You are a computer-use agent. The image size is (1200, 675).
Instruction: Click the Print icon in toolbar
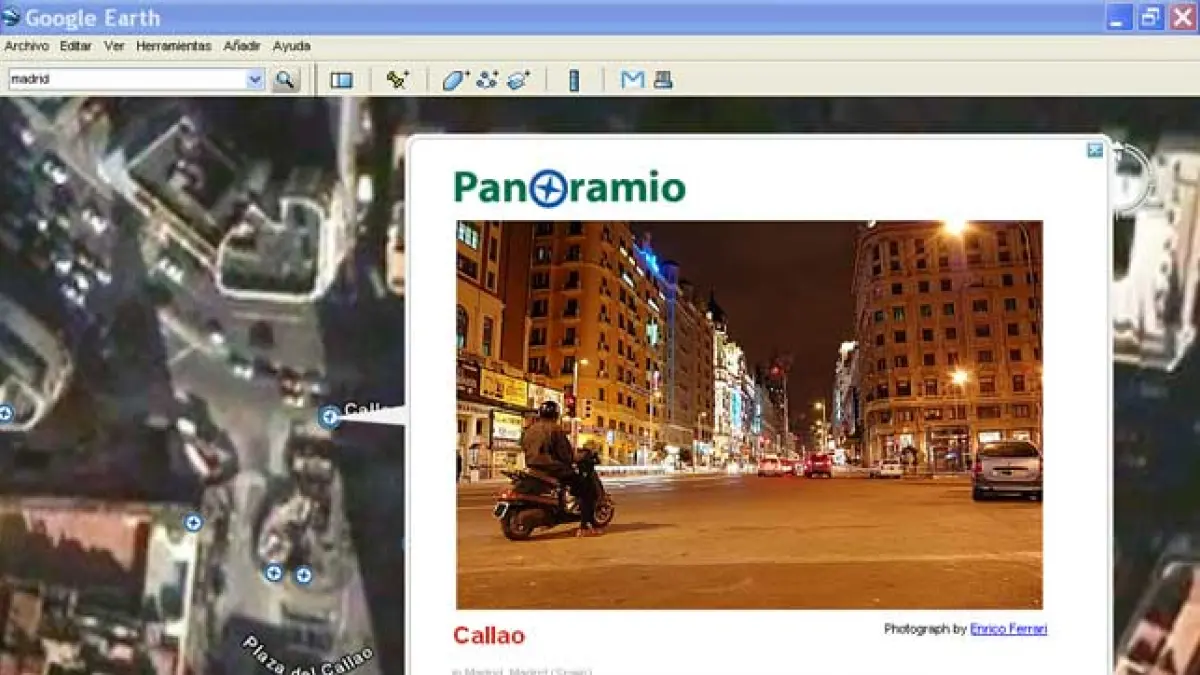(662, 80)
